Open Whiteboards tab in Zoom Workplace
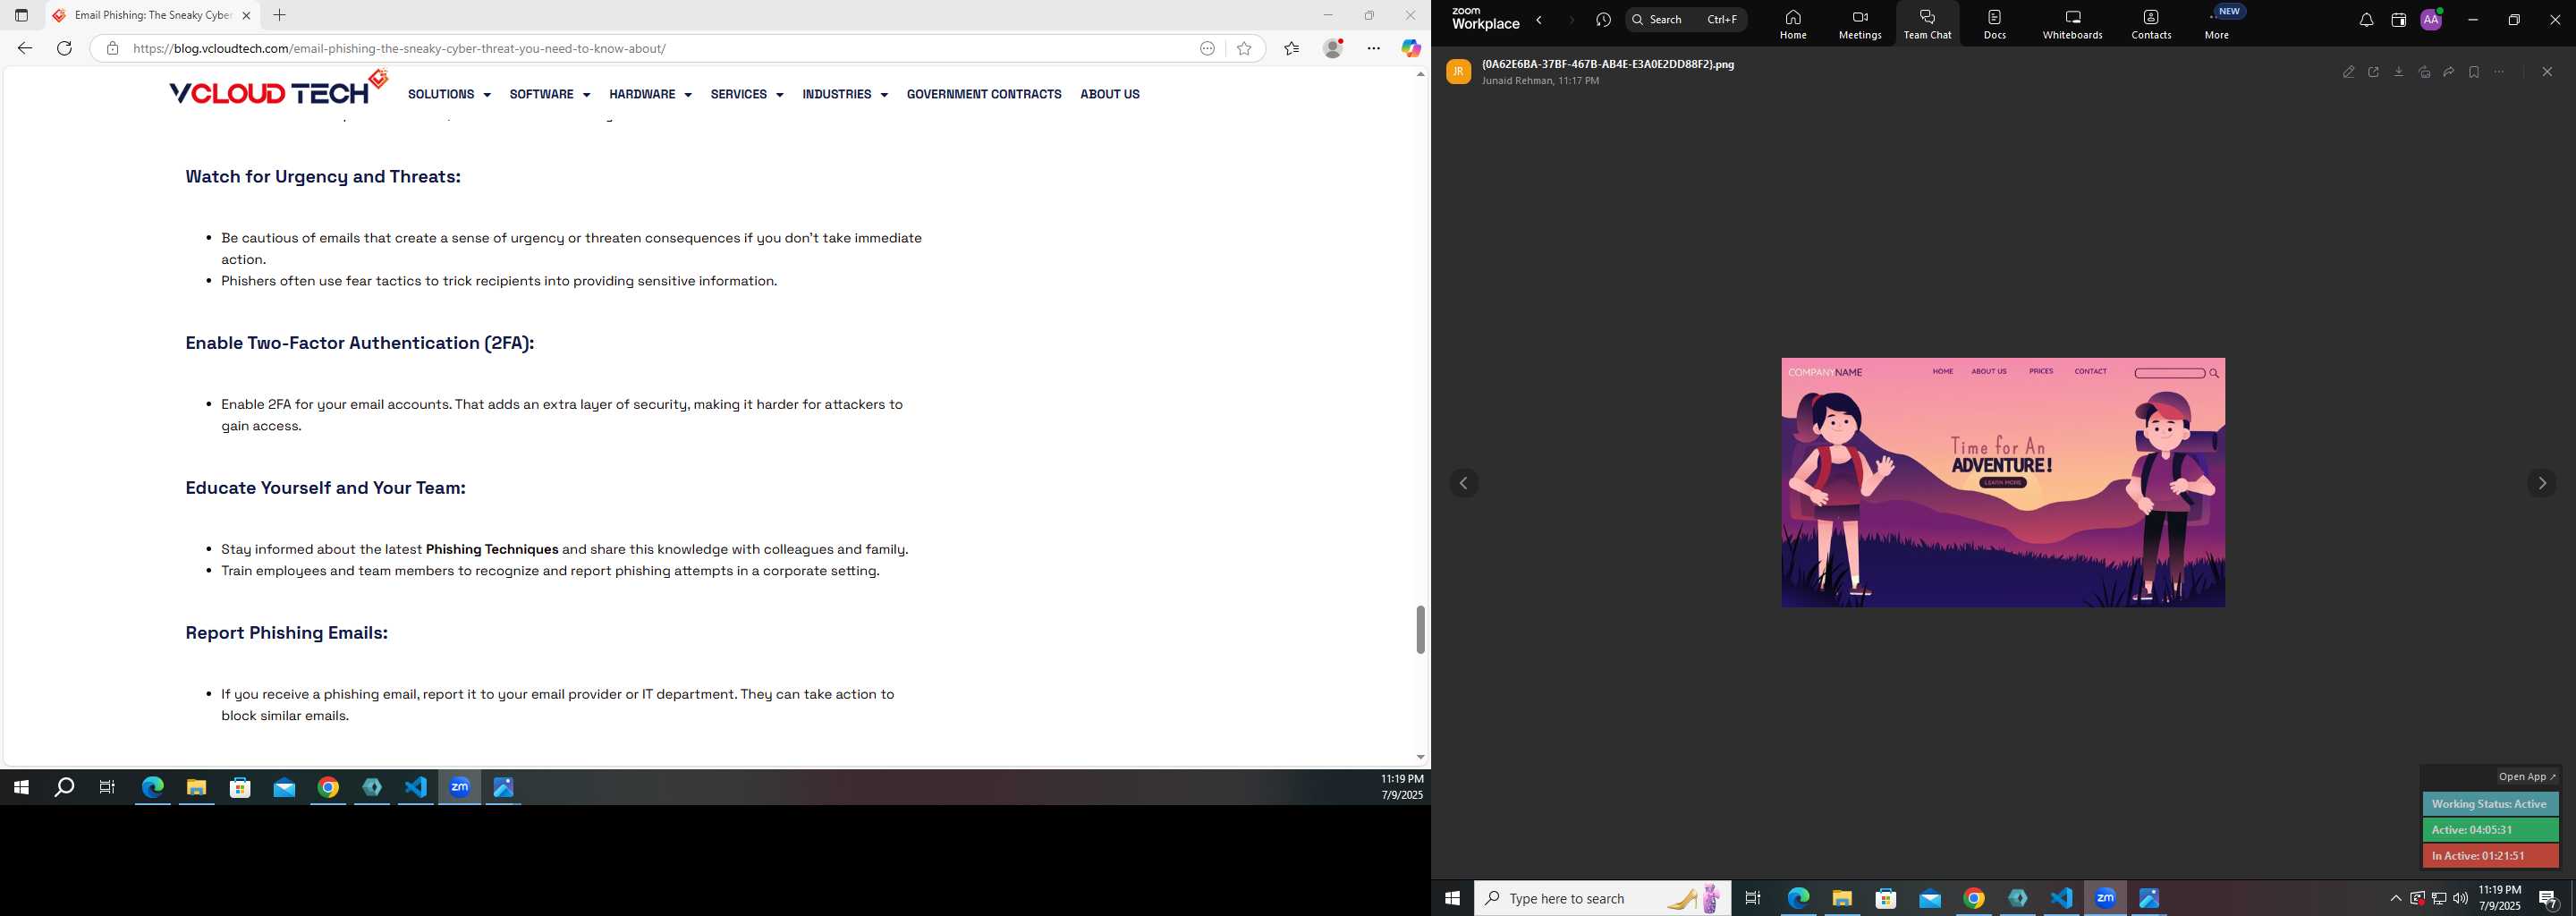Viewport: 2576px width, 916px height. pyautogui.click(x=2072, y=24)
